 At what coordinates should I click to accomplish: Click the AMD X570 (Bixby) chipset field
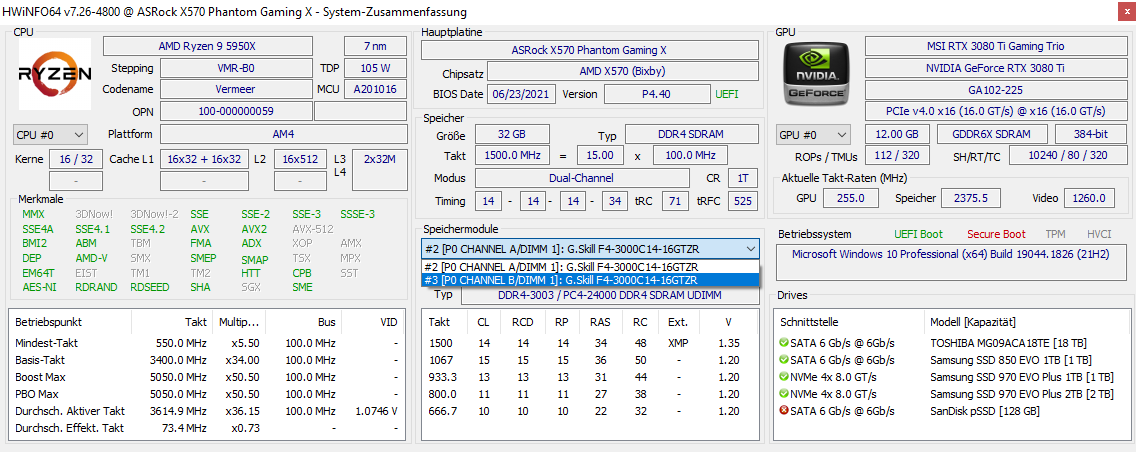click(622, 72)
